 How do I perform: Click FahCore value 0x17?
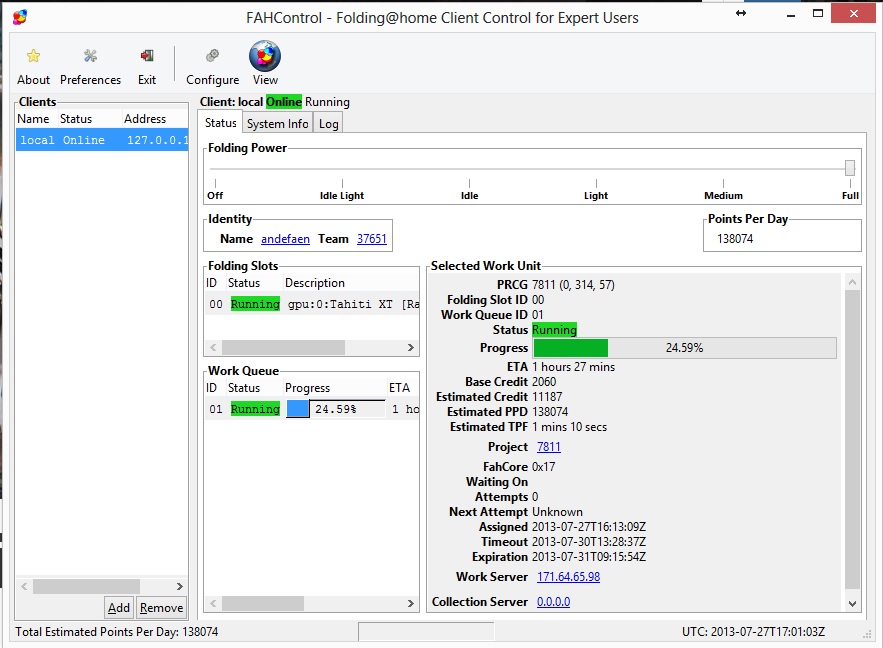pos(543,467)
